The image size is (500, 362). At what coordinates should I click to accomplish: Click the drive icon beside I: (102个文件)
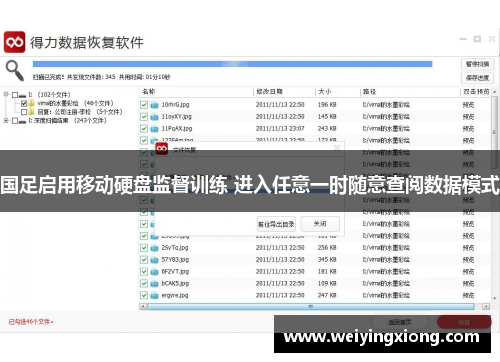pos(22,95)
